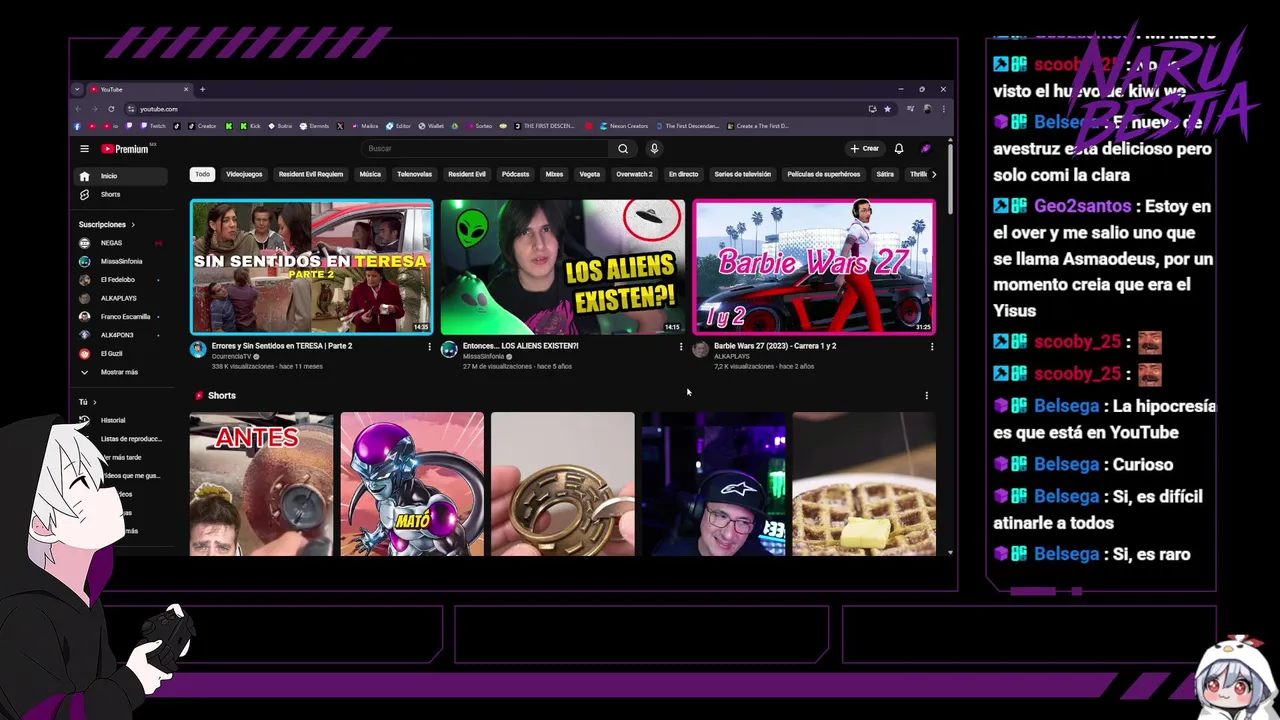The height and width of the screenshot is (720, 1280).
Task: Open the Los Aliens Existen thumbnail
Action: point(563,267)
